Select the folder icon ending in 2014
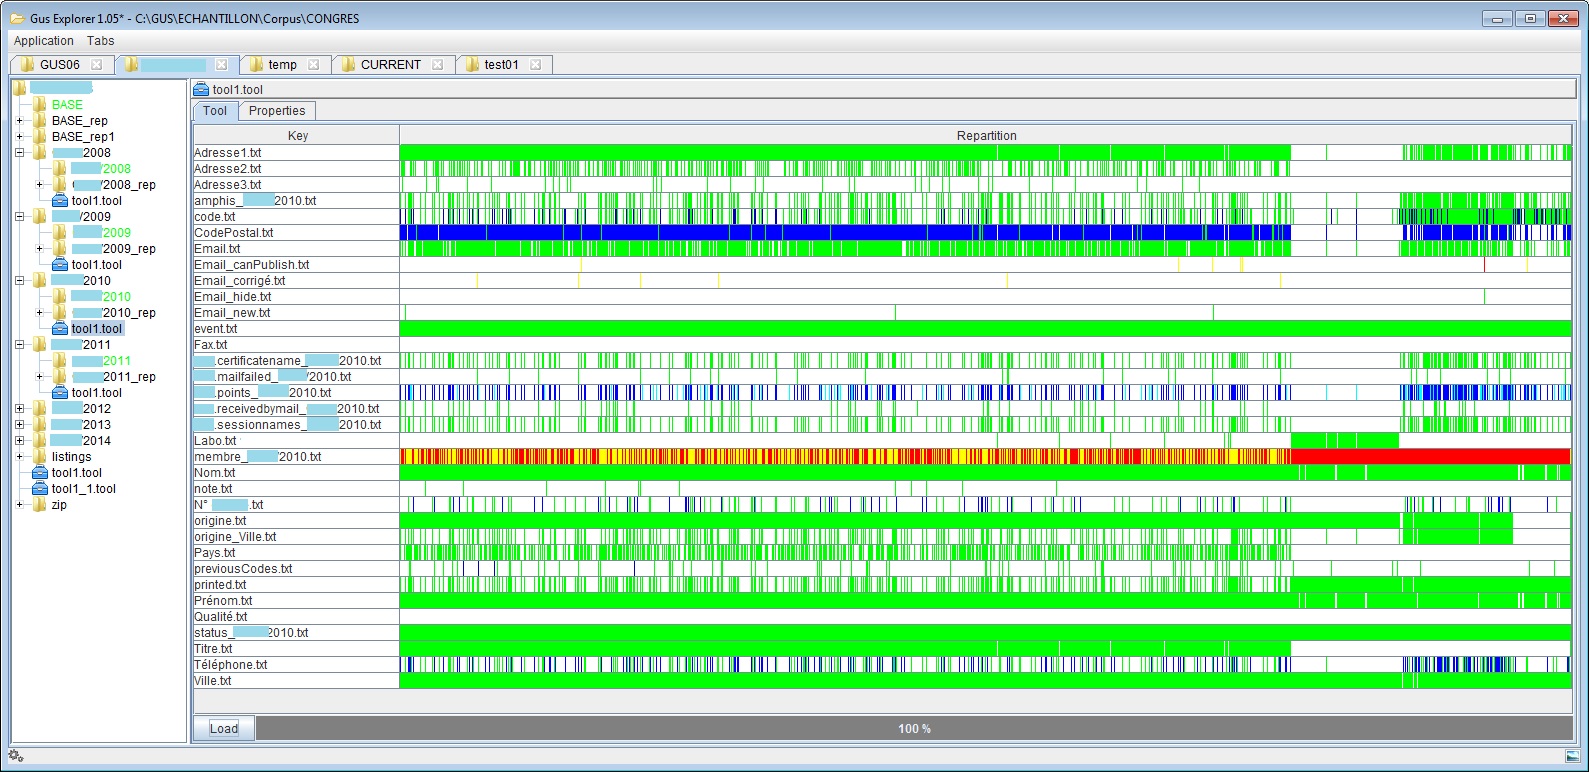 tap(39, 441)
